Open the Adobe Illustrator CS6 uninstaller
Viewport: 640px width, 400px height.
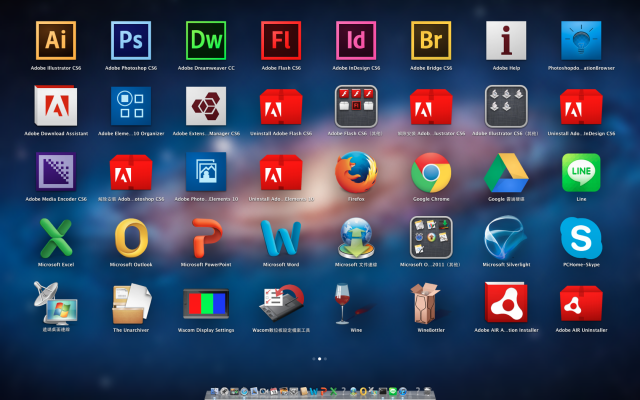click(431, 107)
